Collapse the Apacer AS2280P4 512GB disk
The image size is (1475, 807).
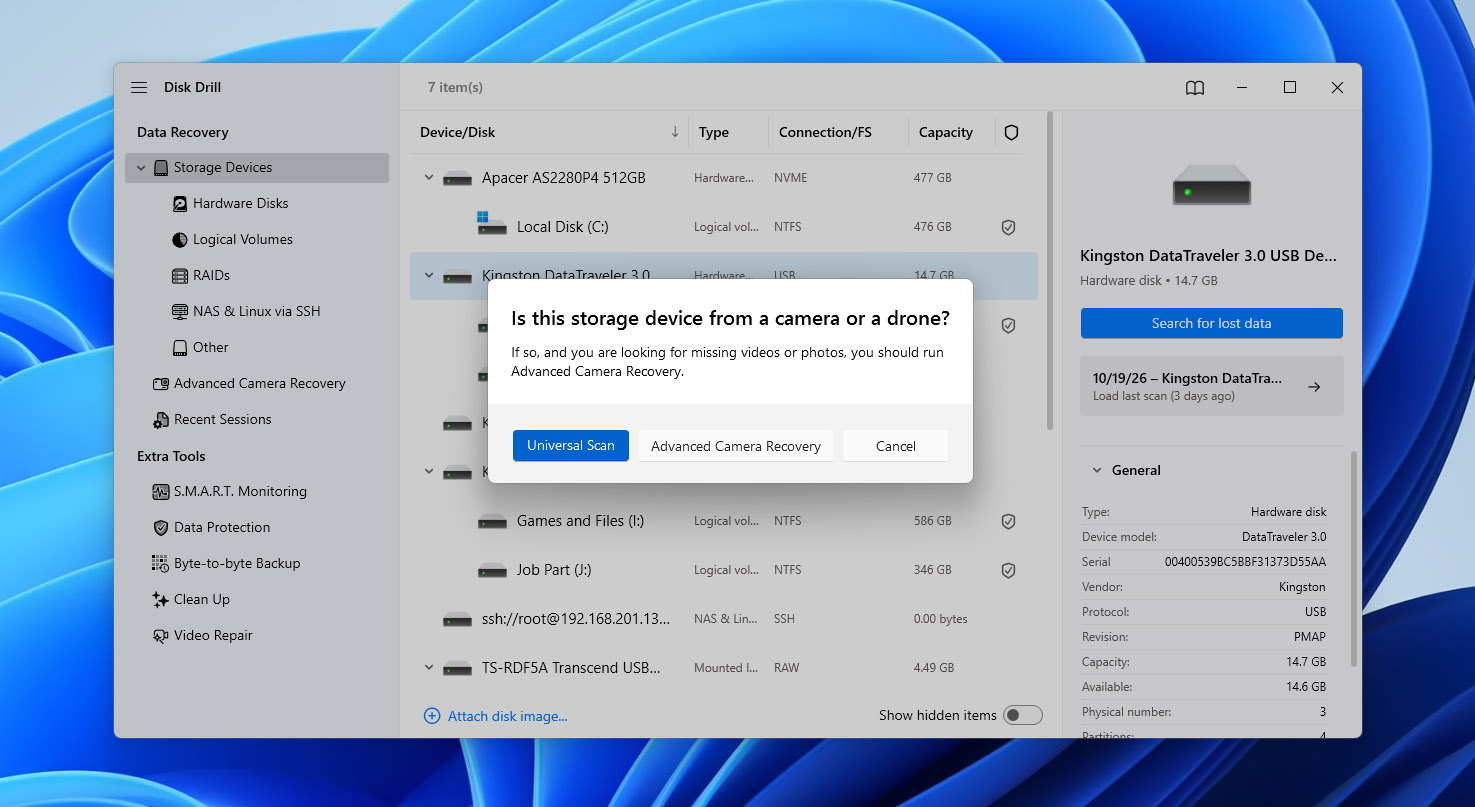[429, 178]
